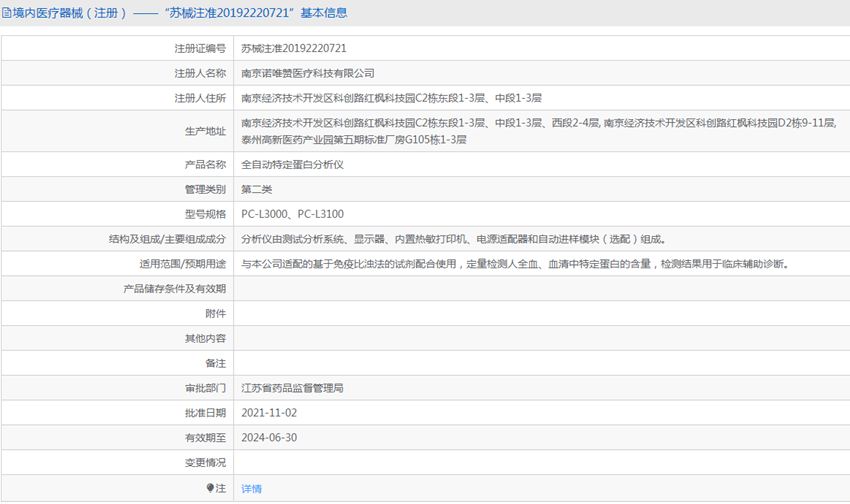Image resolution: width=850 pixels, height=504 pixels.
Task: Click the 适用范围/预期用途 description text
Action: [514, 264]
